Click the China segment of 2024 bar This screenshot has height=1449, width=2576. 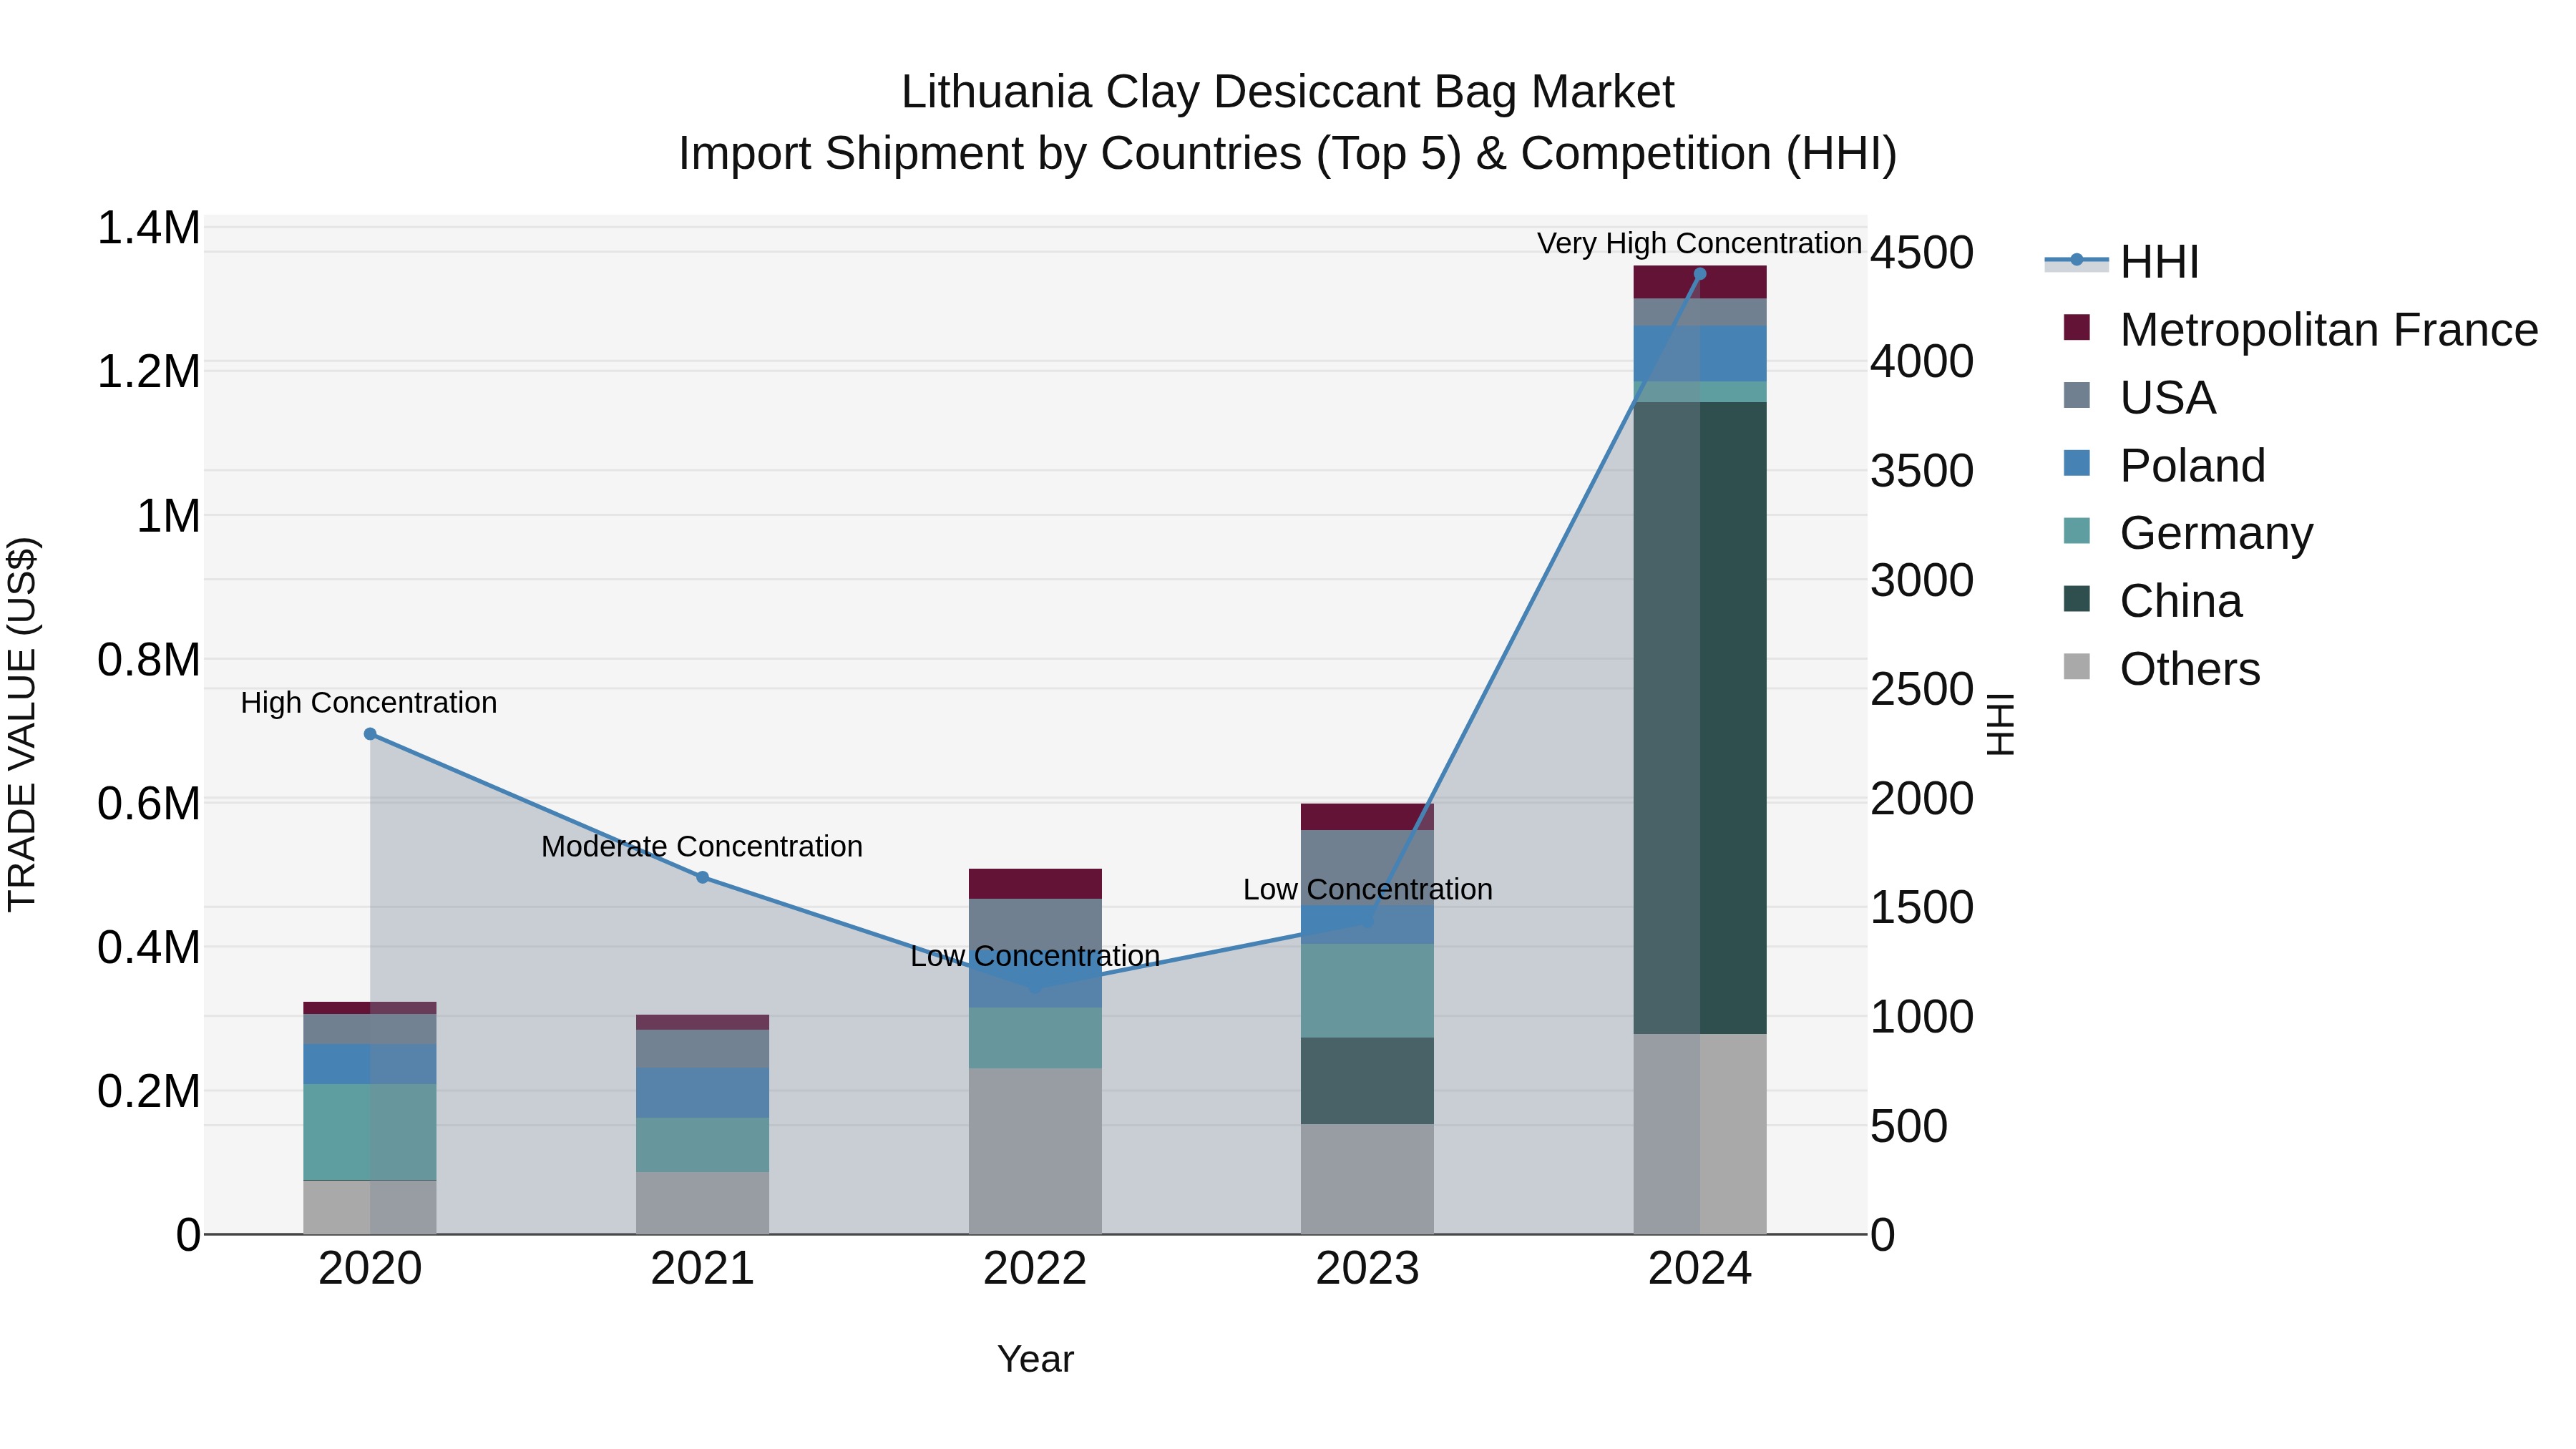(x=1699, y=718)
